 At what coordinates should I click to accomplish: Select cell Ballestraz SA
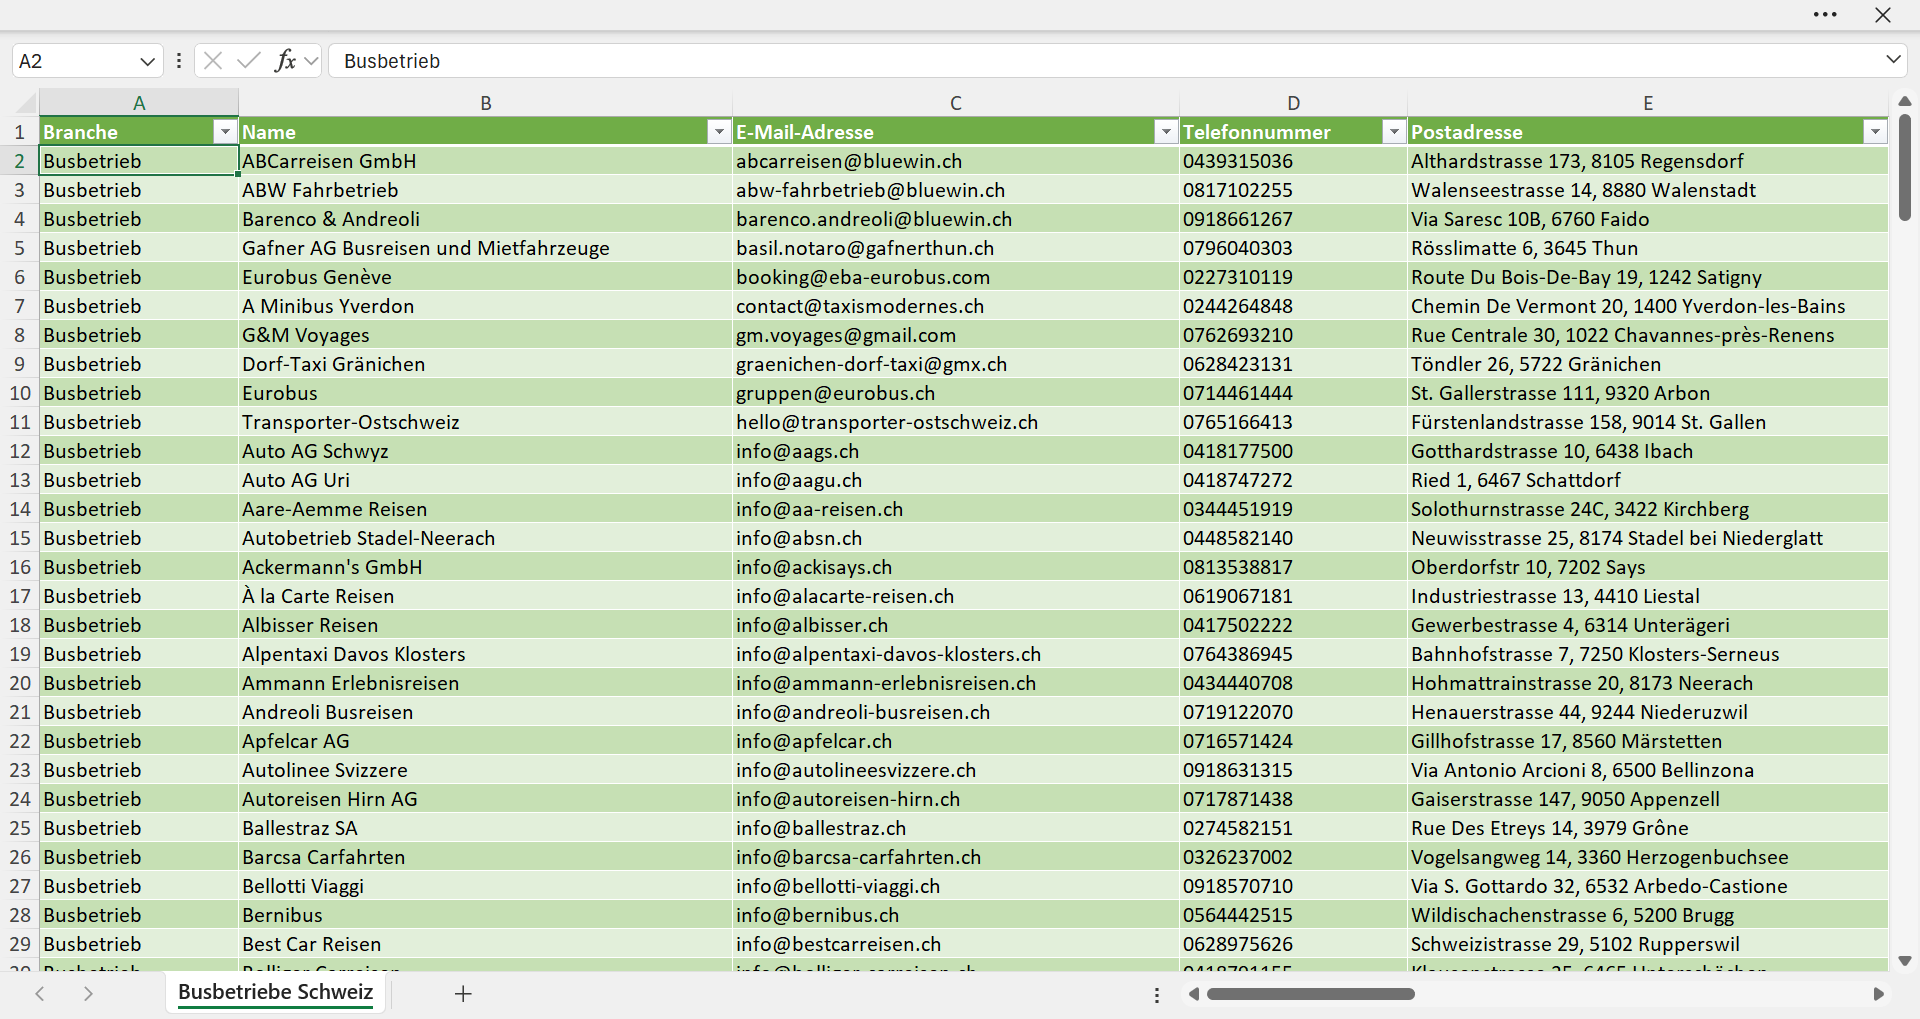tap(486, 828)
